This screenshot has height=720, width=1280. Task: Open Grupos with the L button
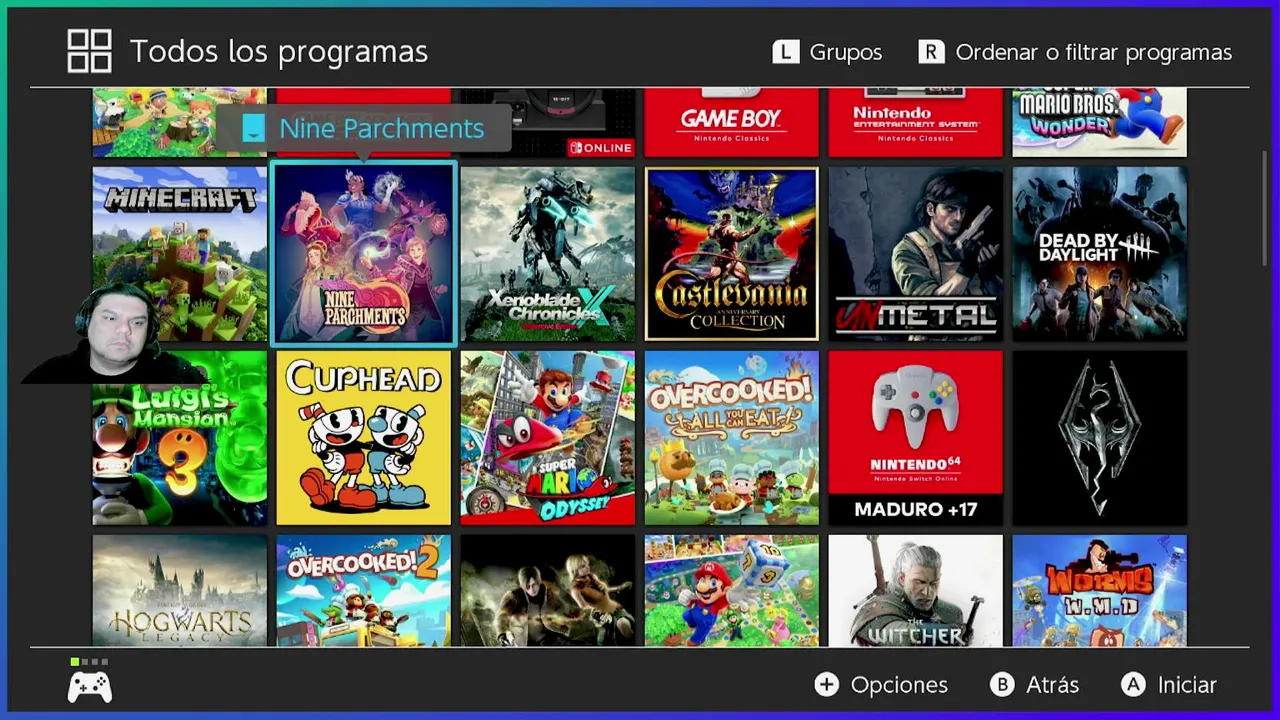pyautogui.click(x=827, y=52)
